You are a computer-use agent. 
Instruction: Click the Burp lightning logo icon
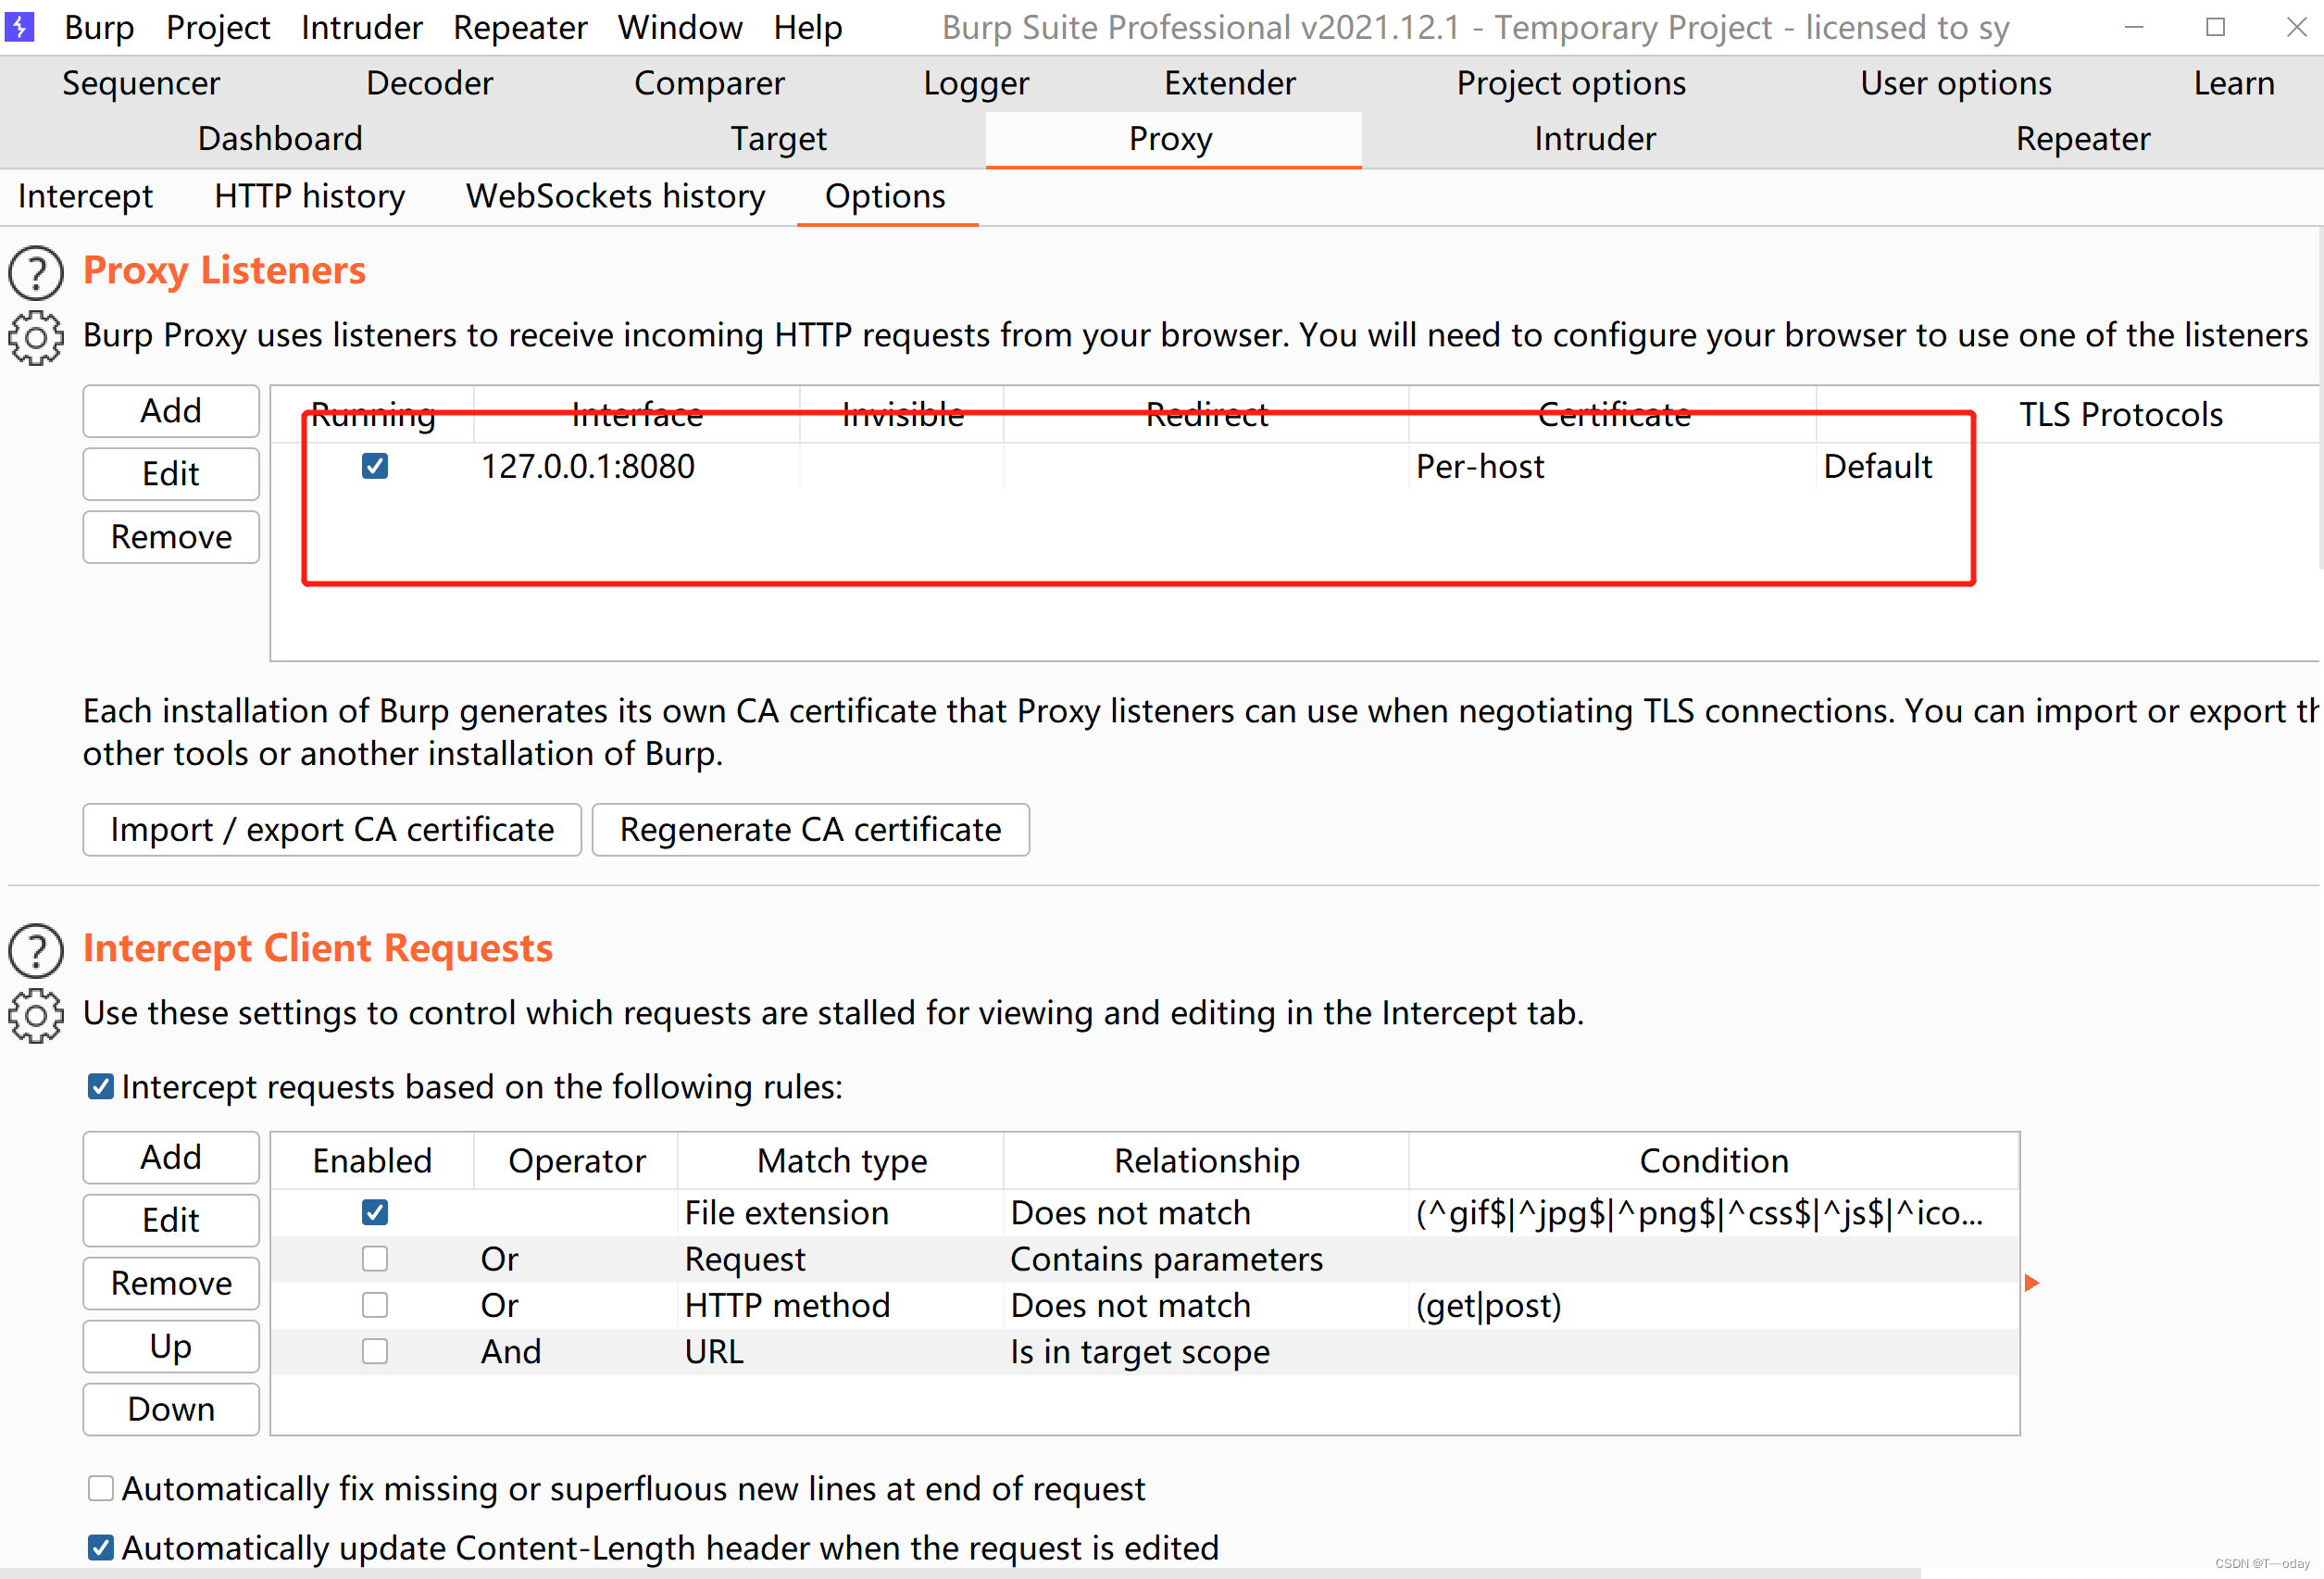tap(19, 27)
